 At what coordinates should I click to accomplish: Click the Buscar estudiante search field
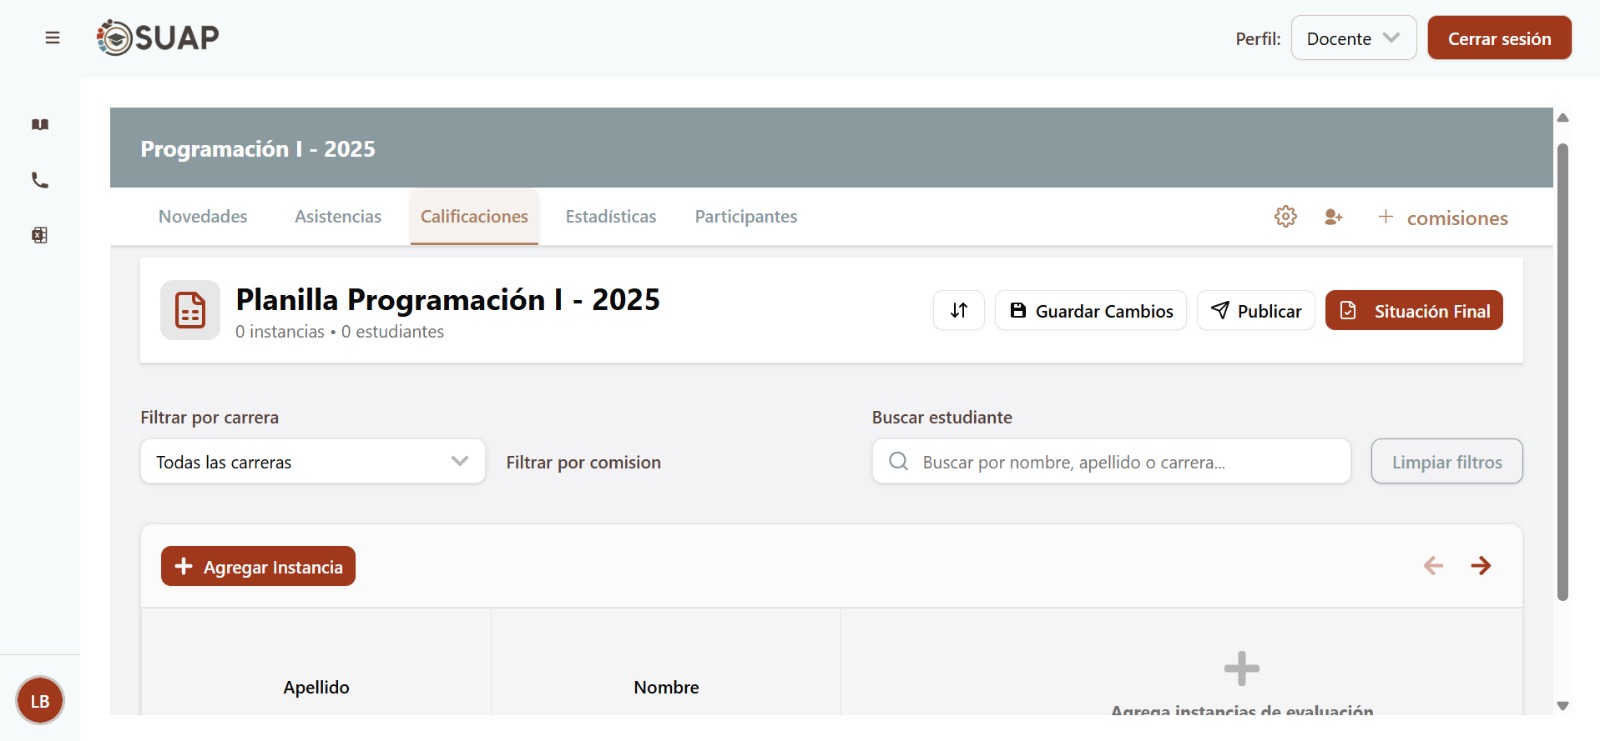[x=1111, y=462]
